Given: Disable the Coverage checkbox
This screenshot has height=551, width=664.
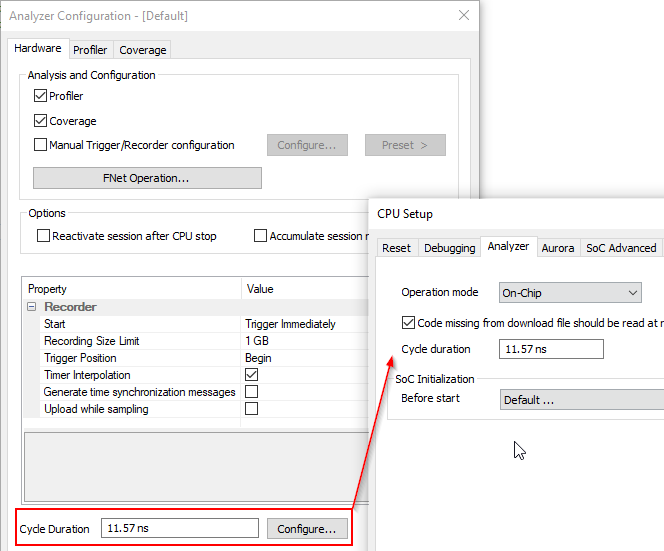Looking at the screenshot, I should [41, 121].
